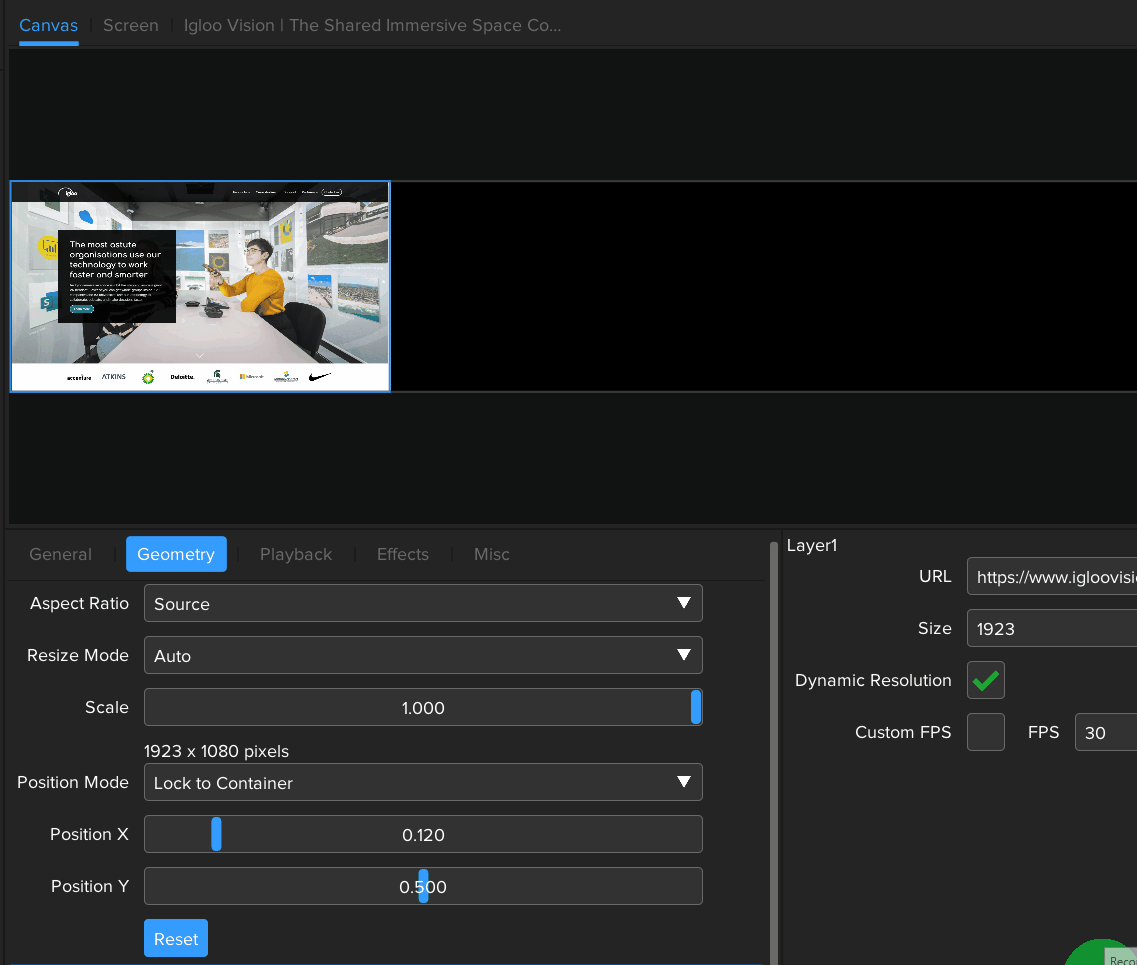Open the Aspect Ratio dropdown arrow

click(x=685, y=603)
